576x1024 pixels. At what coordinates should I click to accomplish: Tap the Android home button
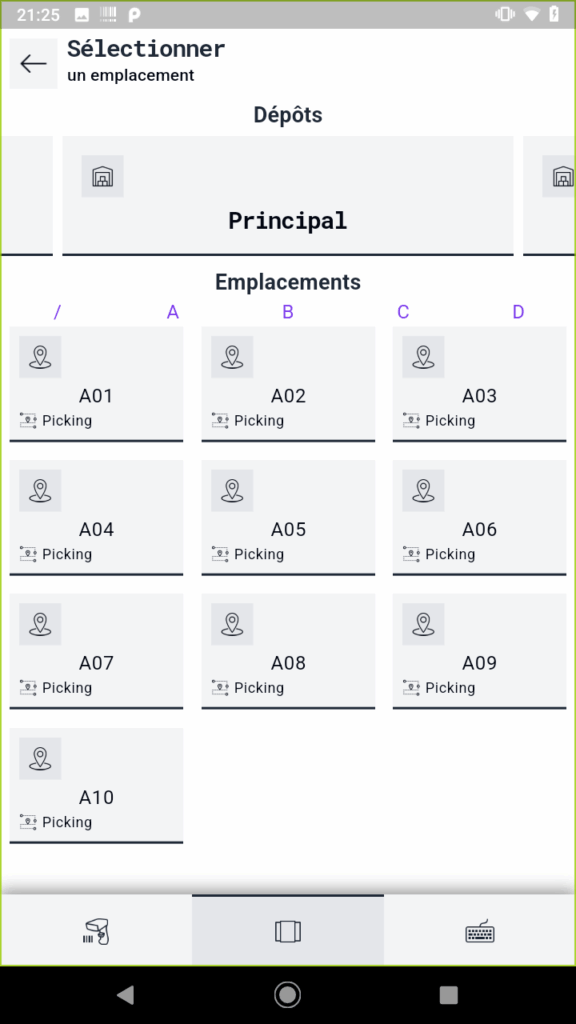tap(287, 994)
